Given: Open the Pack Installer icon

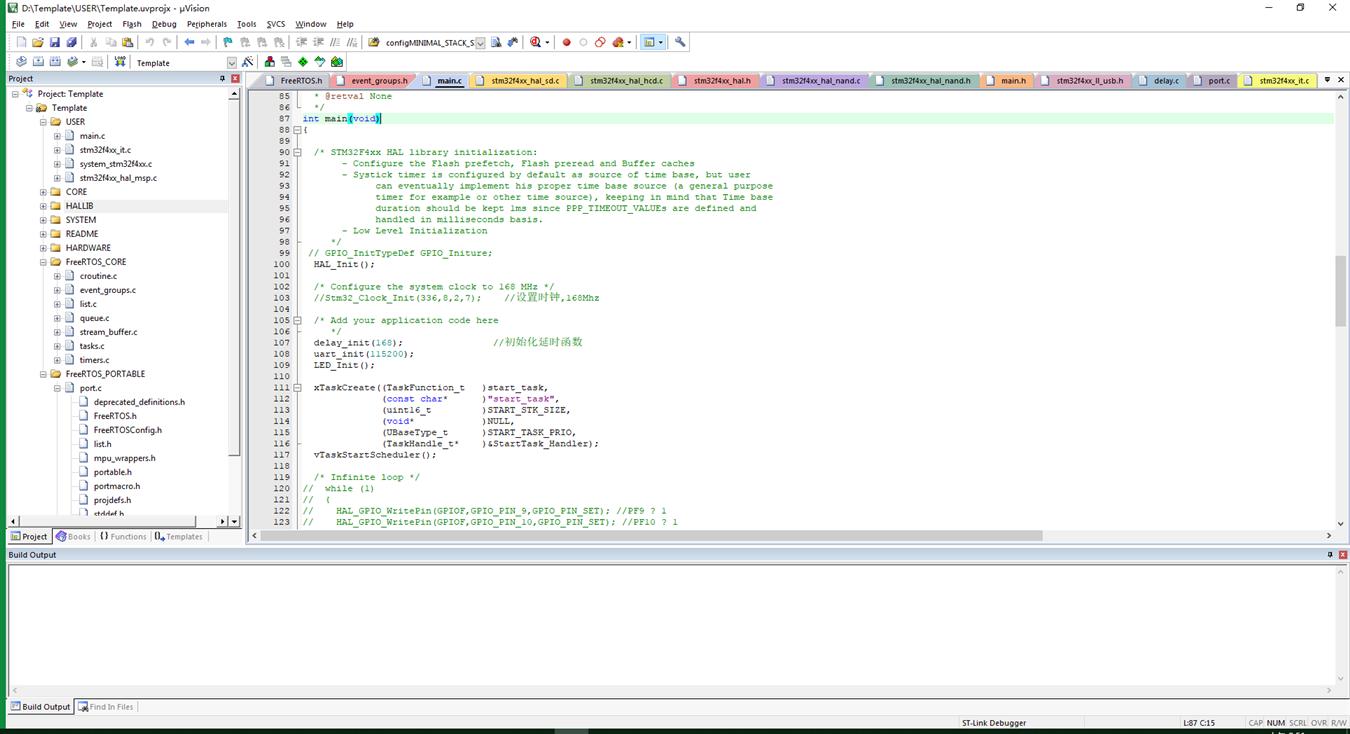Looking at the screenshot, I should (x=337, y=62).
